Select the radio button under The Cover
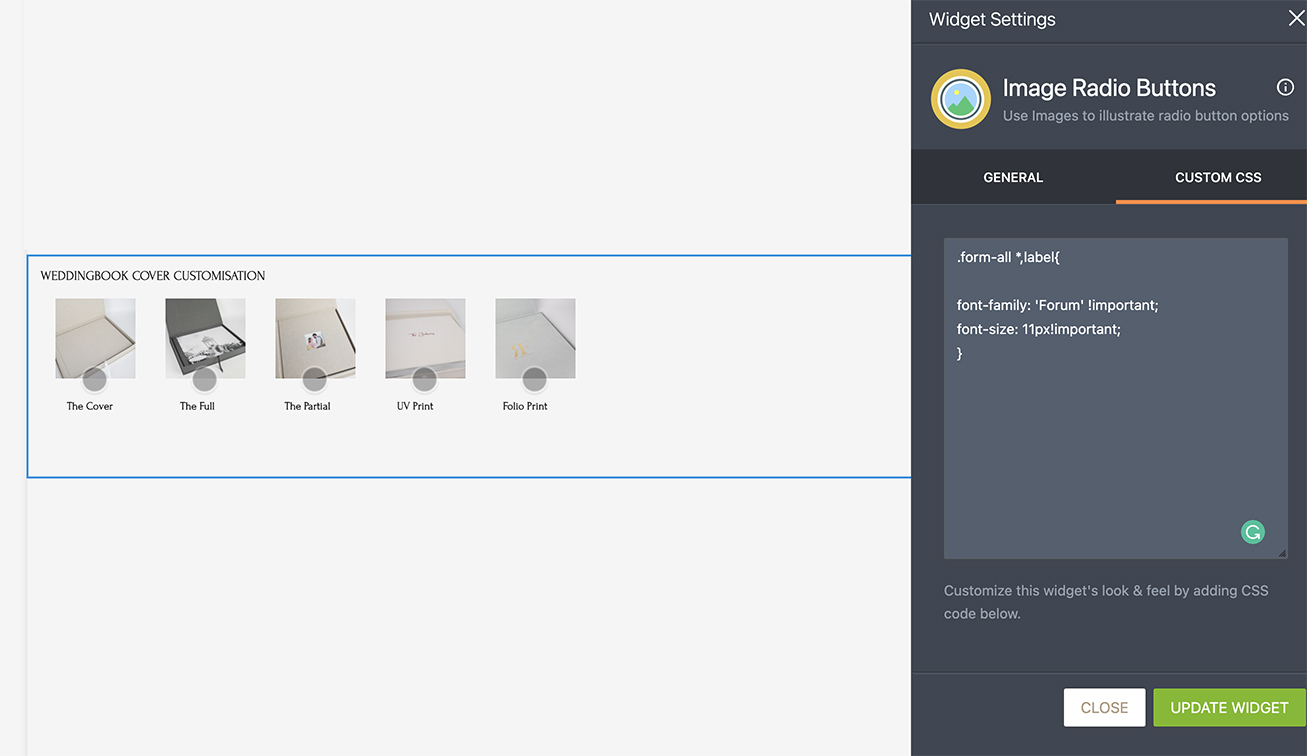 coord(95,380)
